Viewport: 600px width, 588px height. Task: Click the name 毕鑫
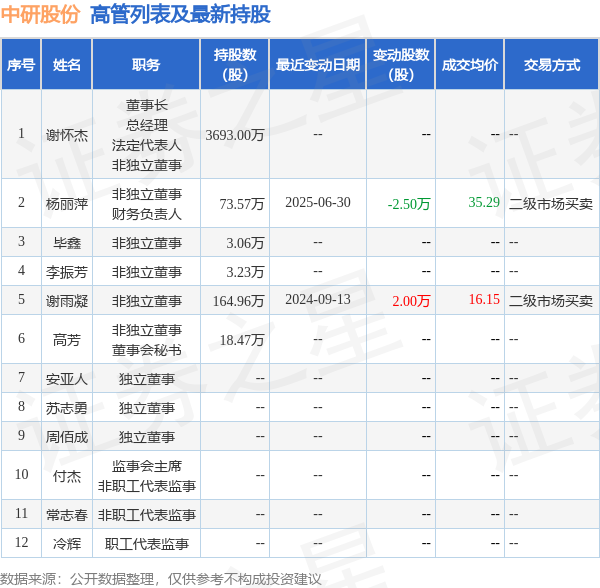pyautogui.click(x=67, y=243)
